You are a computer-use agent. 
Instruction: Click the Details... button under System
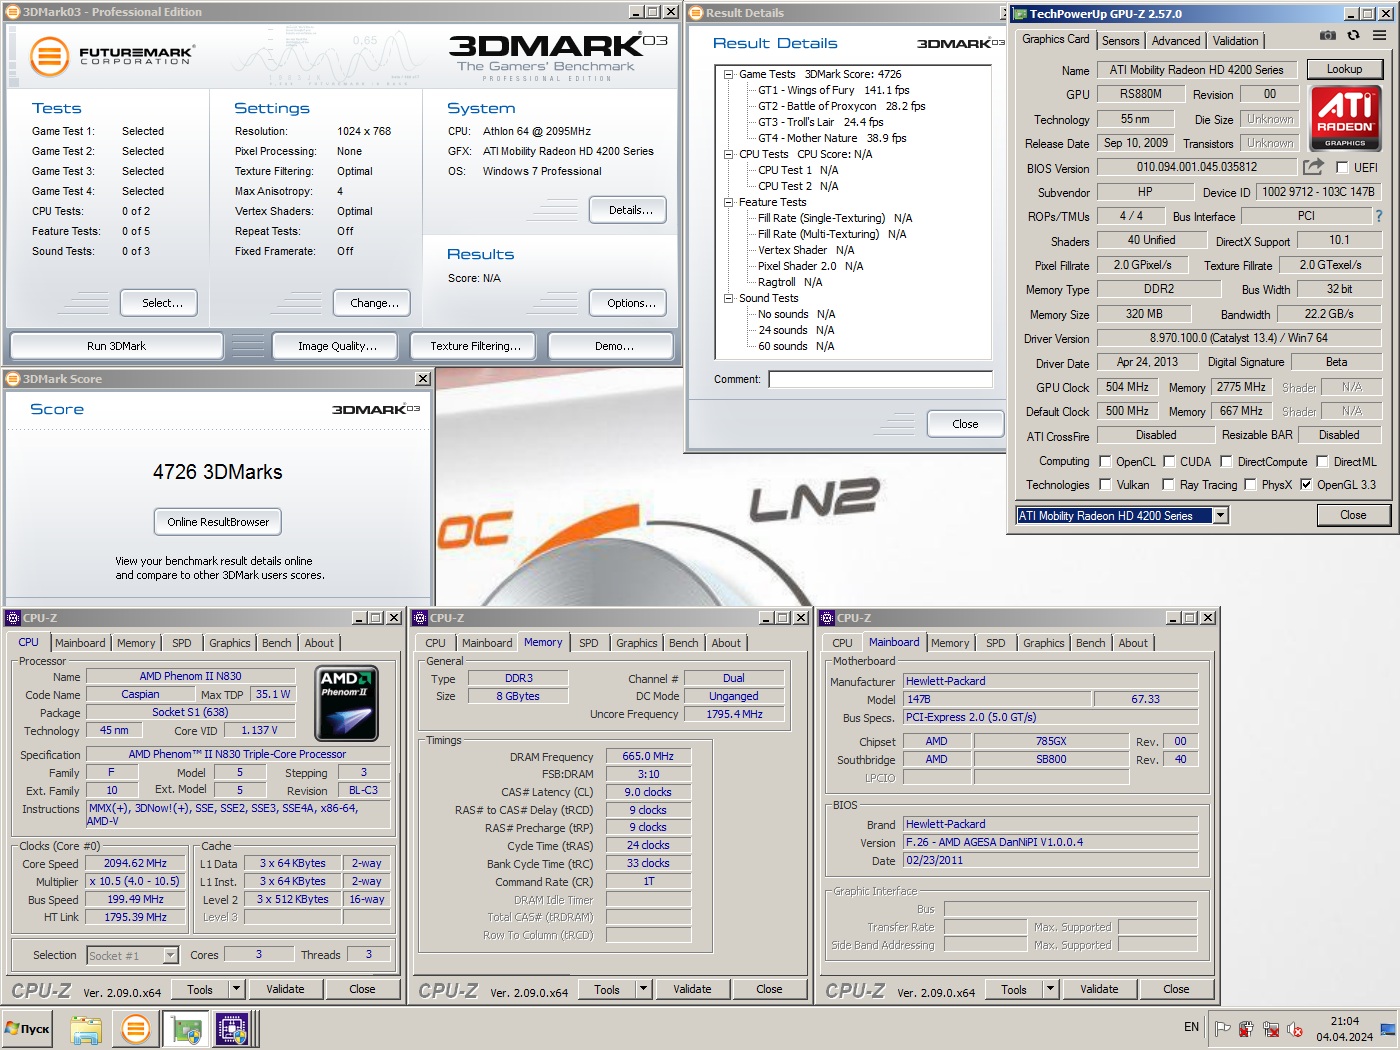coord(630,210)
